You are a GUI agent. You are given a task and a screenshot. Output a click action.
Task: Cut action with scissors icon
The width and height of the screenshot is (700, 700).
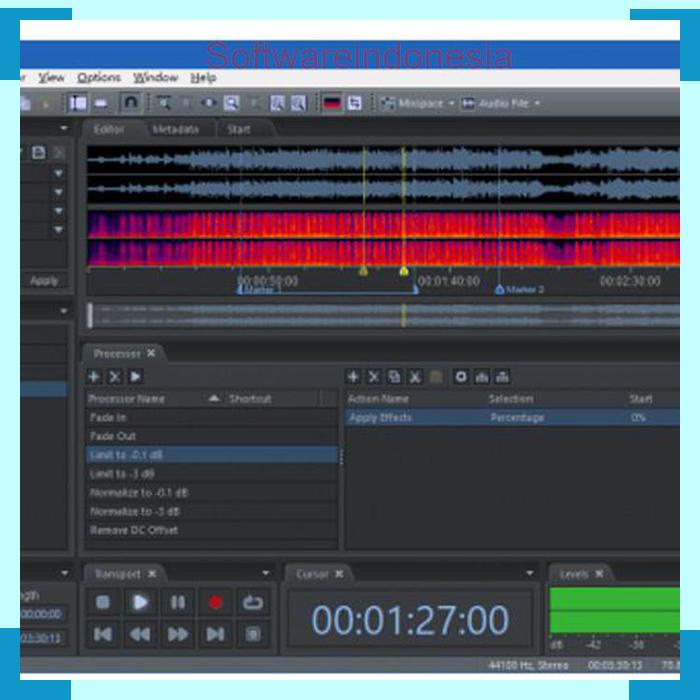tap(415, 377)
